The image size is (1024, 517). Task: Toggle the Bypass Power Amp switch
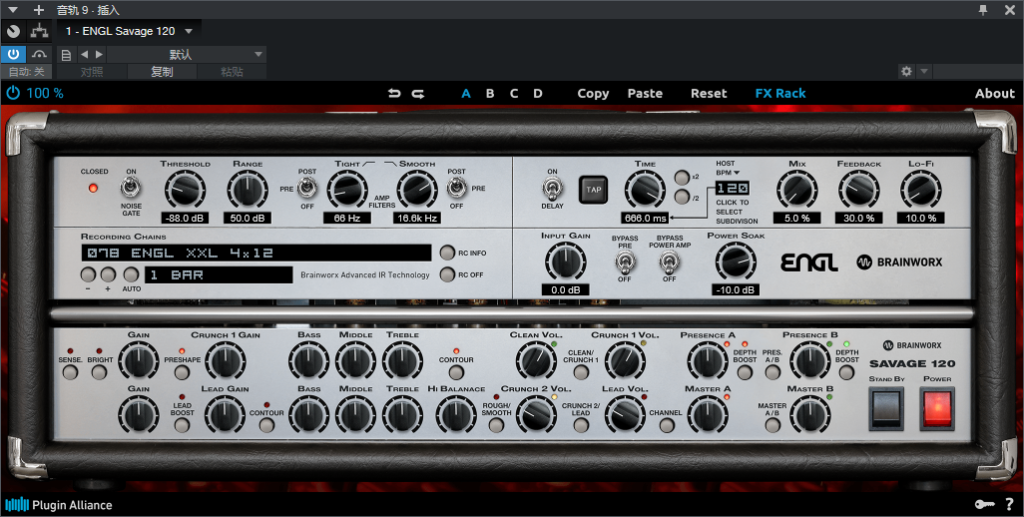click(x=669, y=263)
